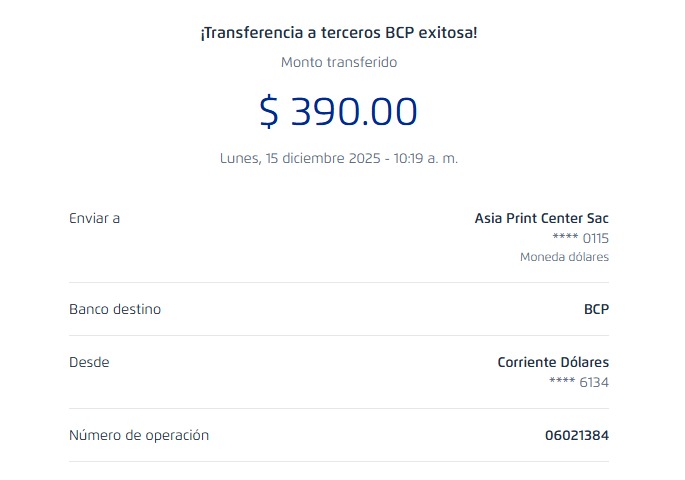
Task: Click the 390.00 transferred amount figure
Action: (353, 111)
